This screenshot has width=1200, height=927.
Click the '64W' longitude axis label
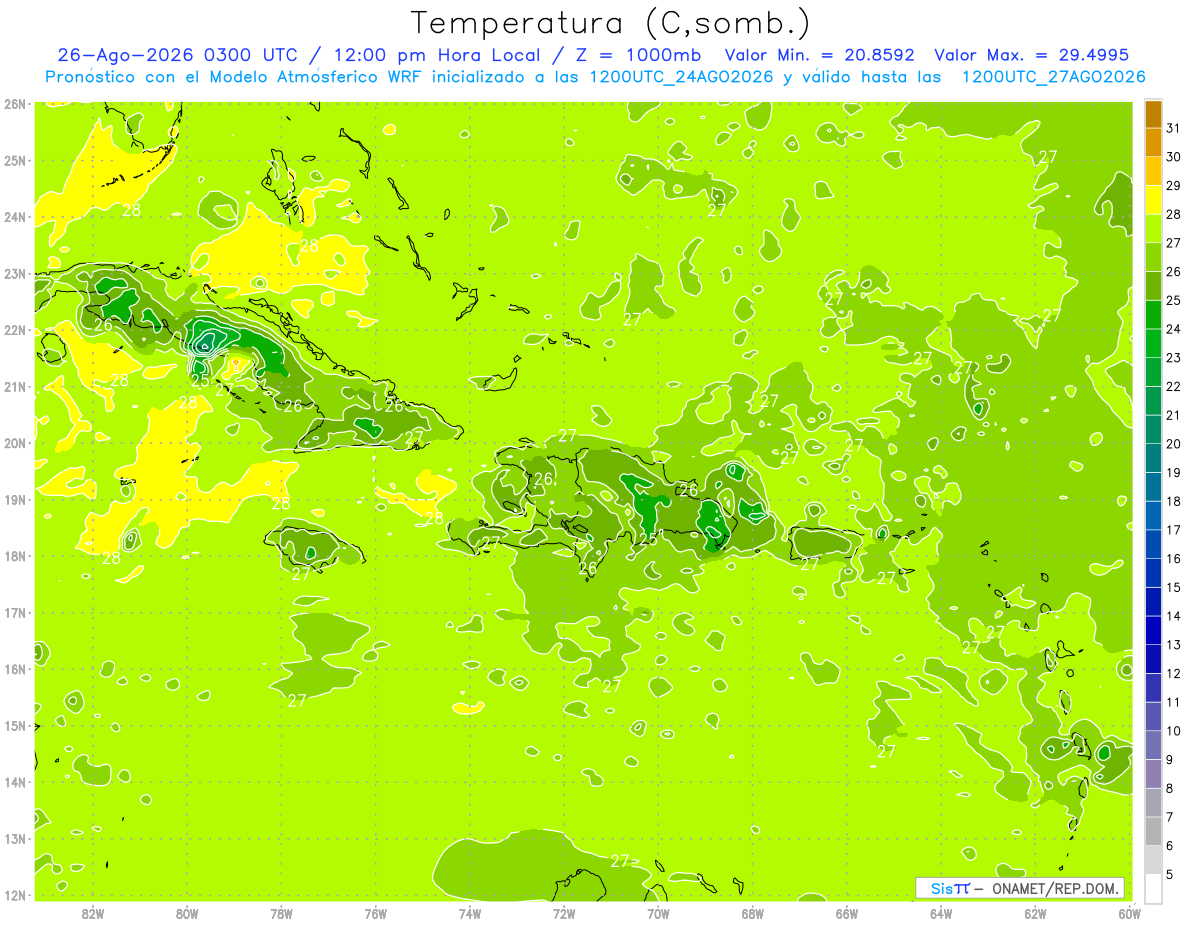point(940,914)
